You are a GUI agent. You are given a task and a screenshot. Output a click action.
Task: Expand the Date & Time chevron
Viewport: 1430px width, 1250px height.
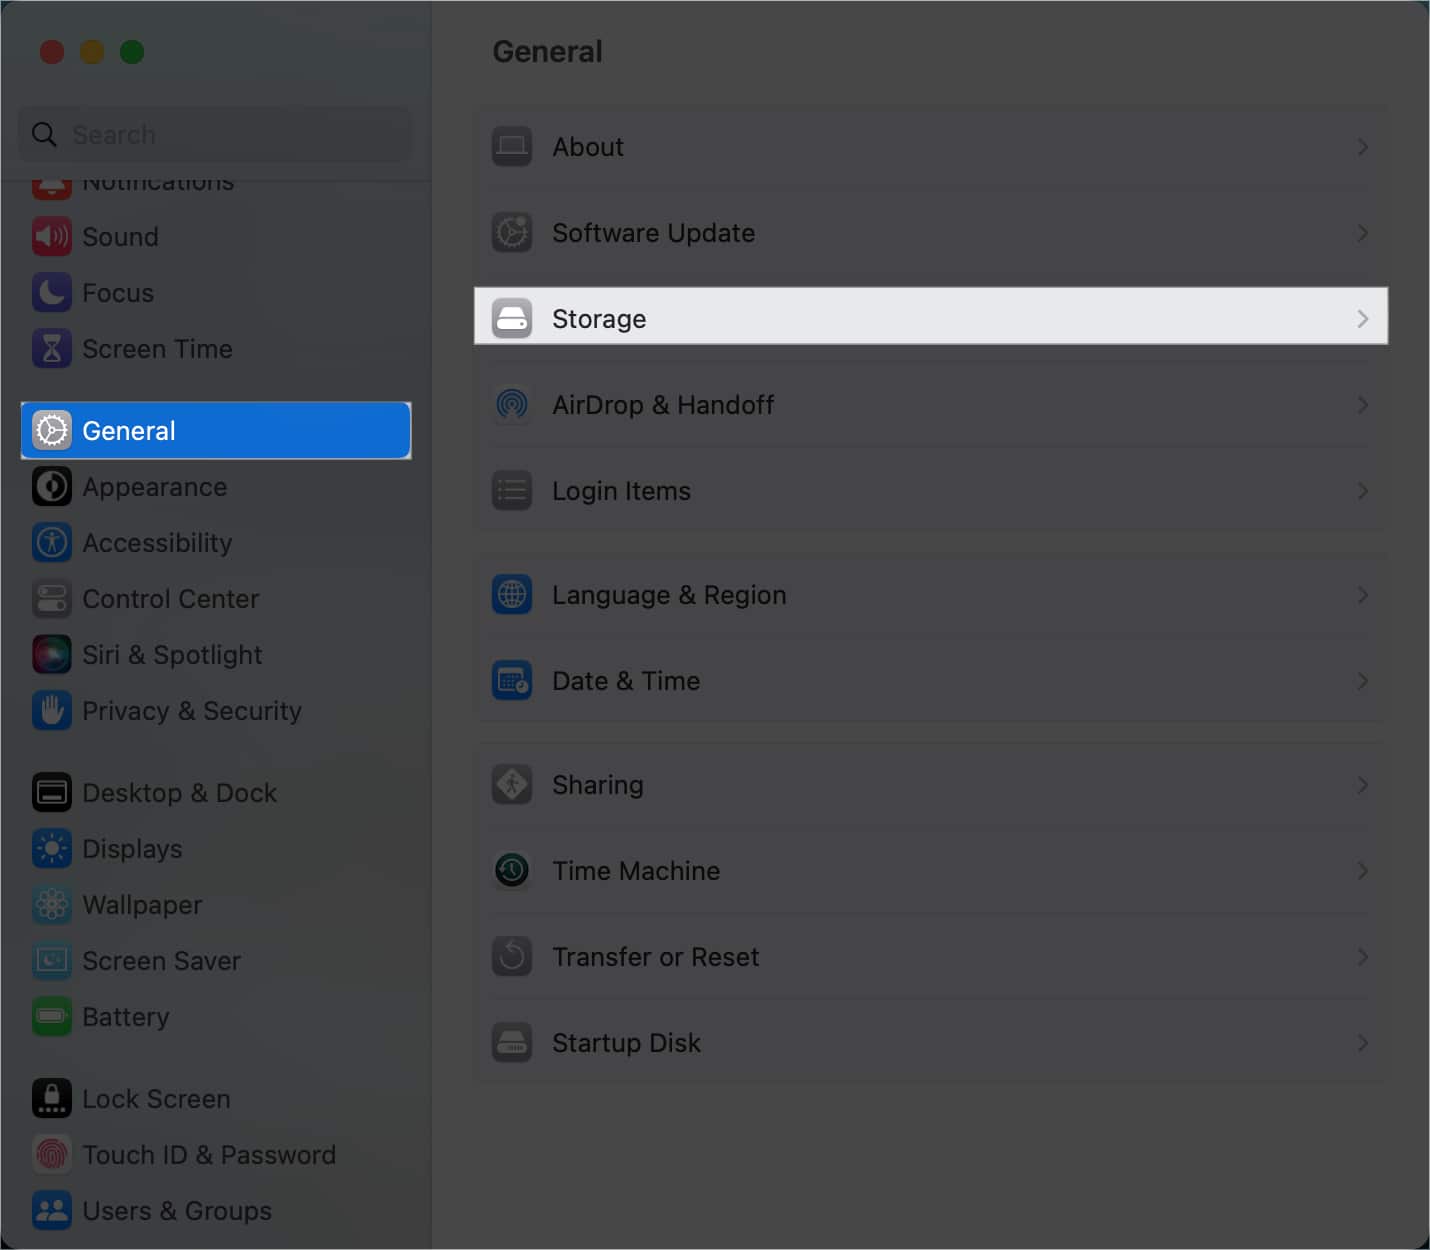coord(1362,681)
